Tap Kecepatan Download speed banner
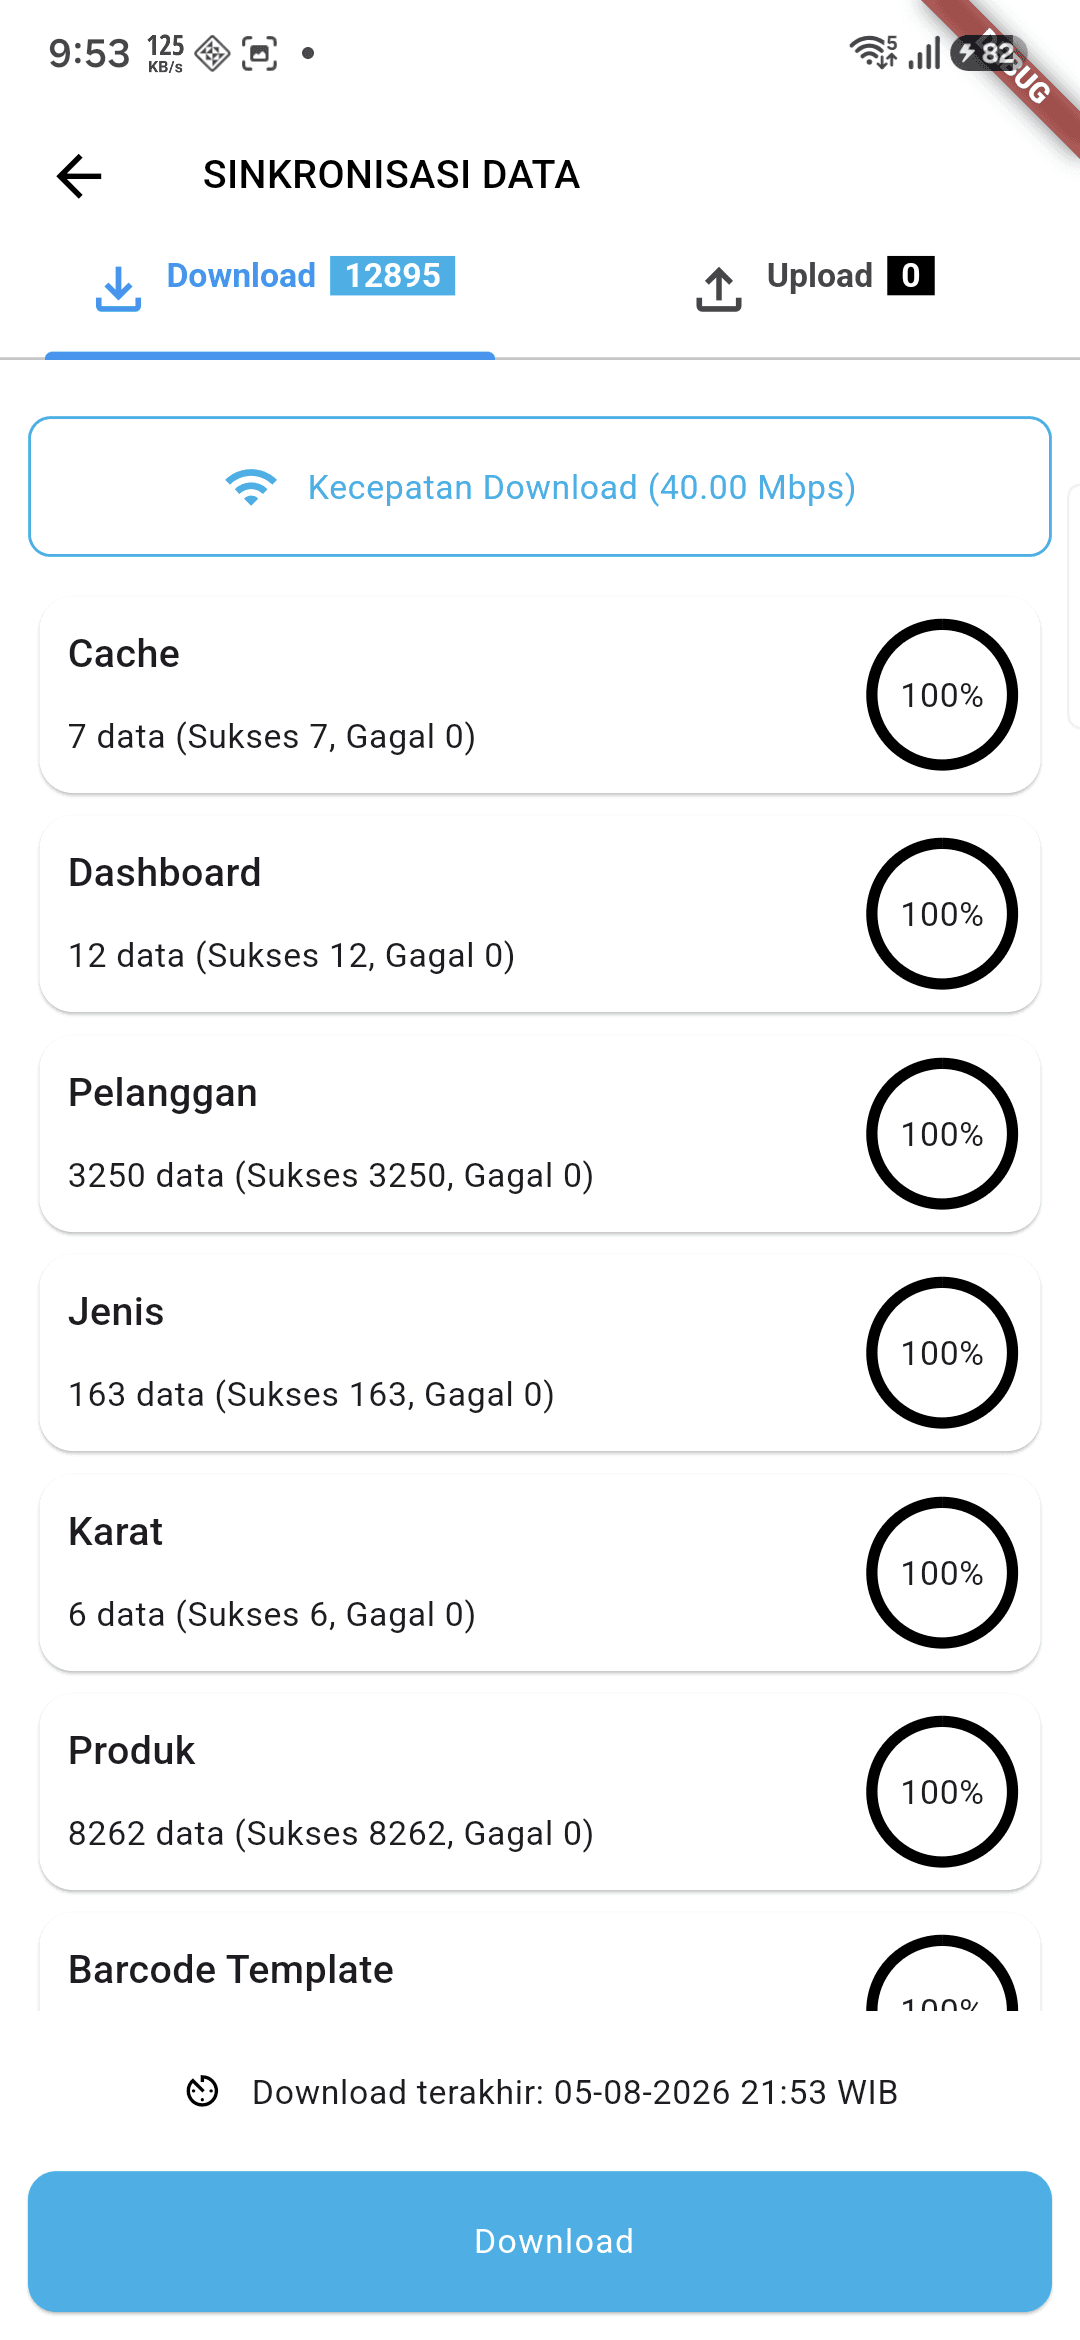 [x=540, y=487]
